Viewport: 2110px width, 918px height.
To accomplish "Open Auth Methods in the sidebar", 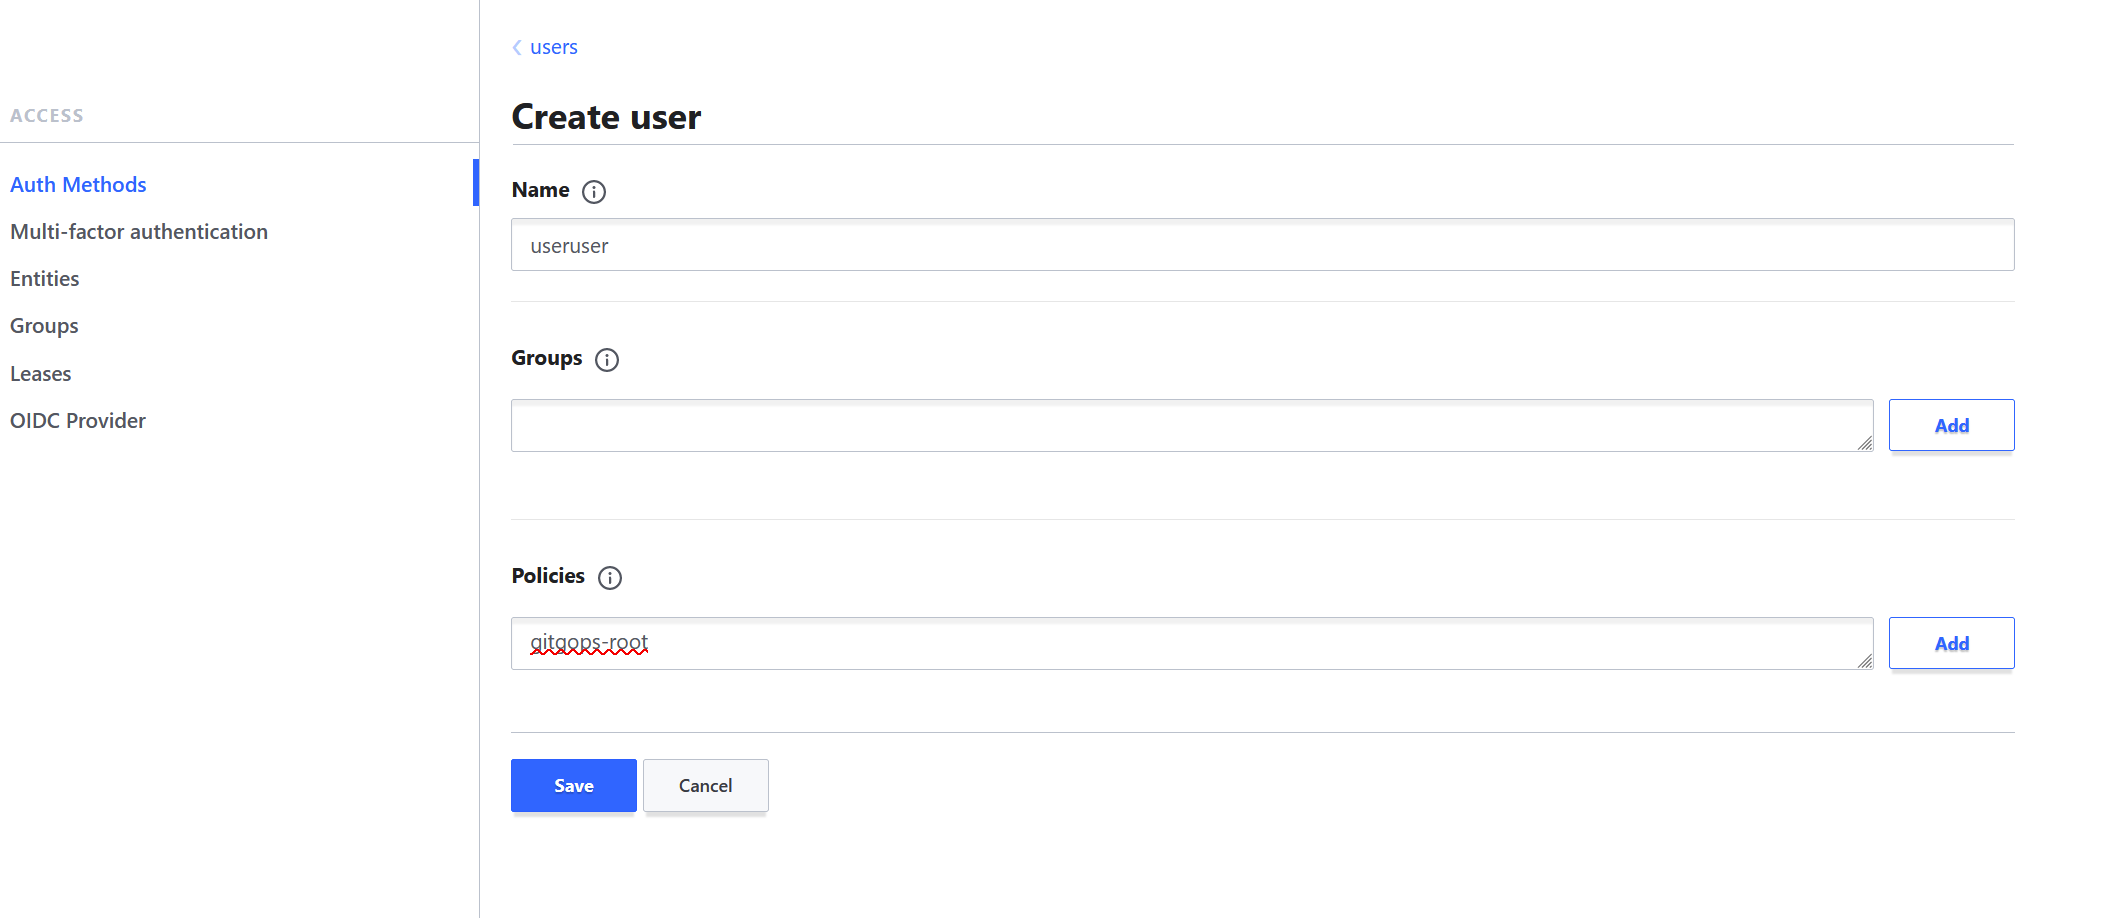I will pos(78,185).
